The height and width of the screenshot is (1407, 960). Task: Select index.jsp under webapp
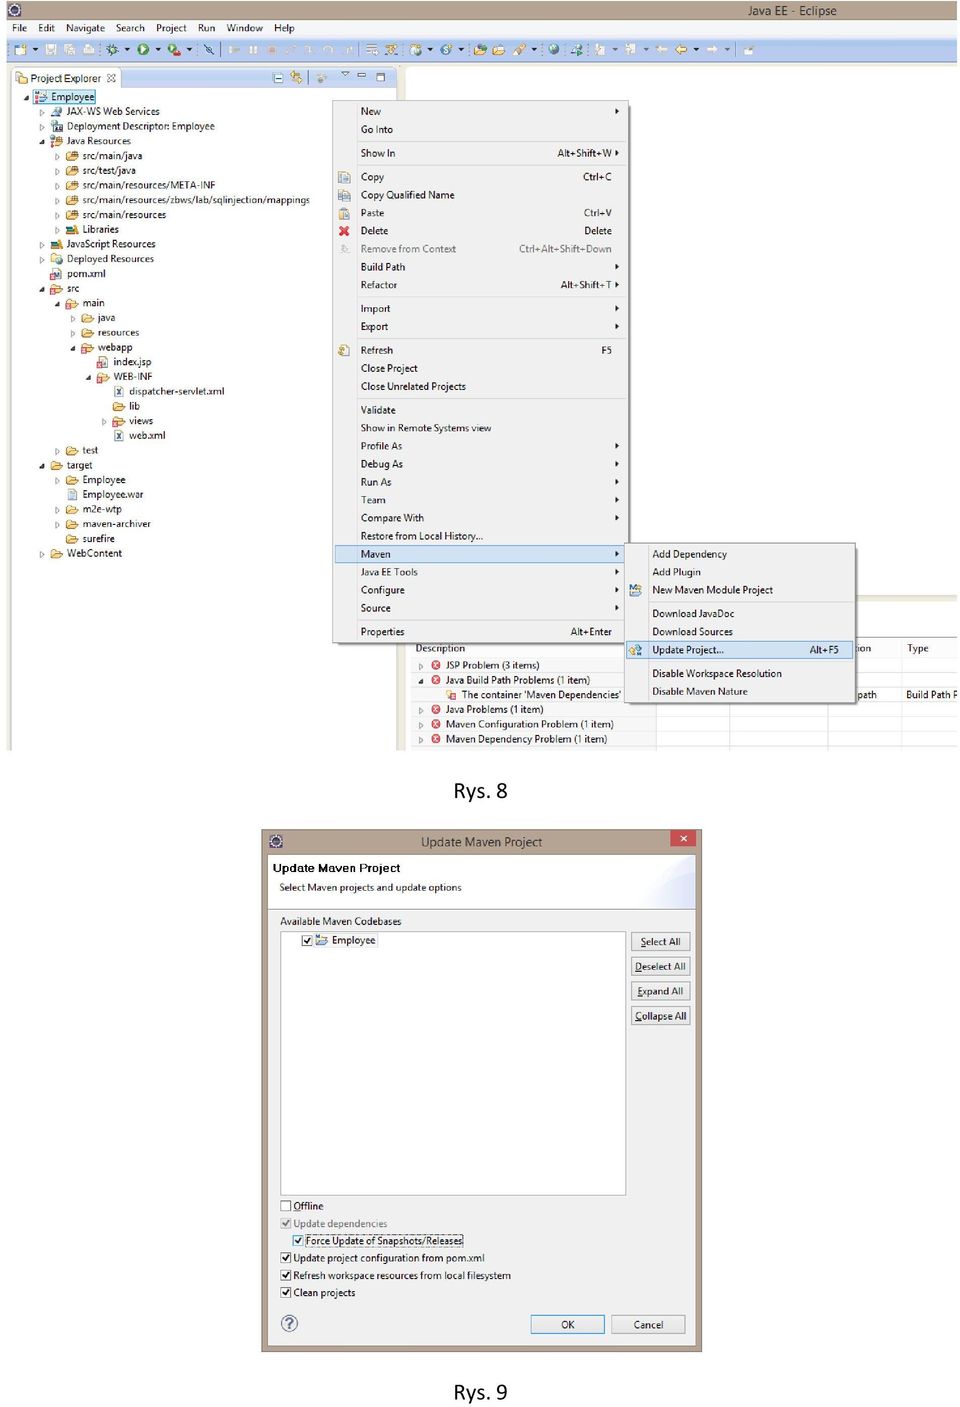tap(132, 363)
